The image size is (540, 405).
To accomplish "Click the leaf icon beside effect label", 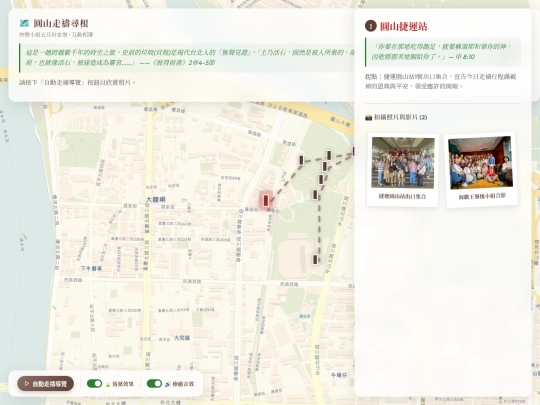I will tap(108, 384).
